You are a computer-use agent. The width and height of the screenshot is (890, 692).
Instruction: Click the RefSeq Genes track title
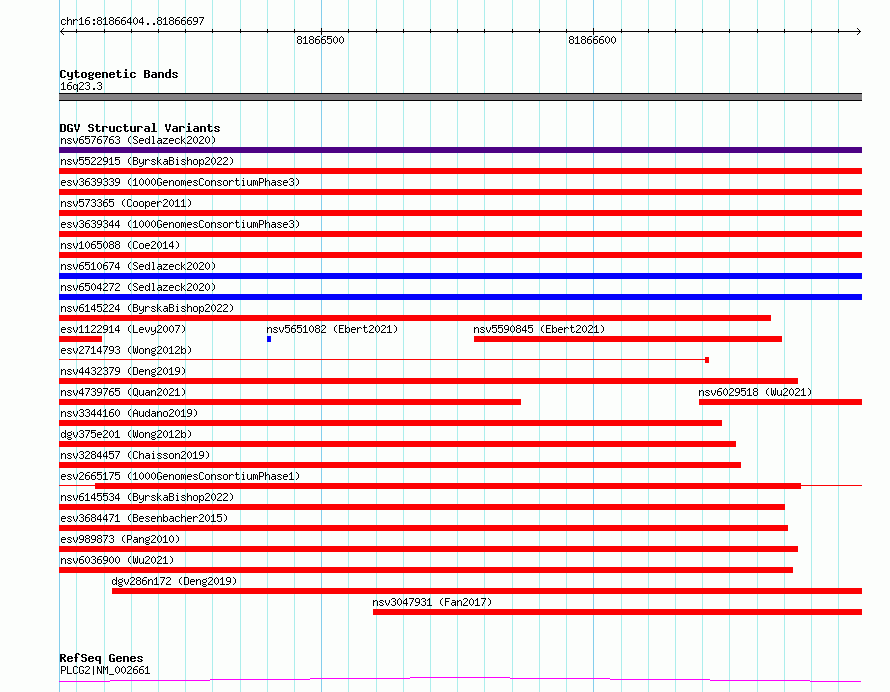point(101,659)
